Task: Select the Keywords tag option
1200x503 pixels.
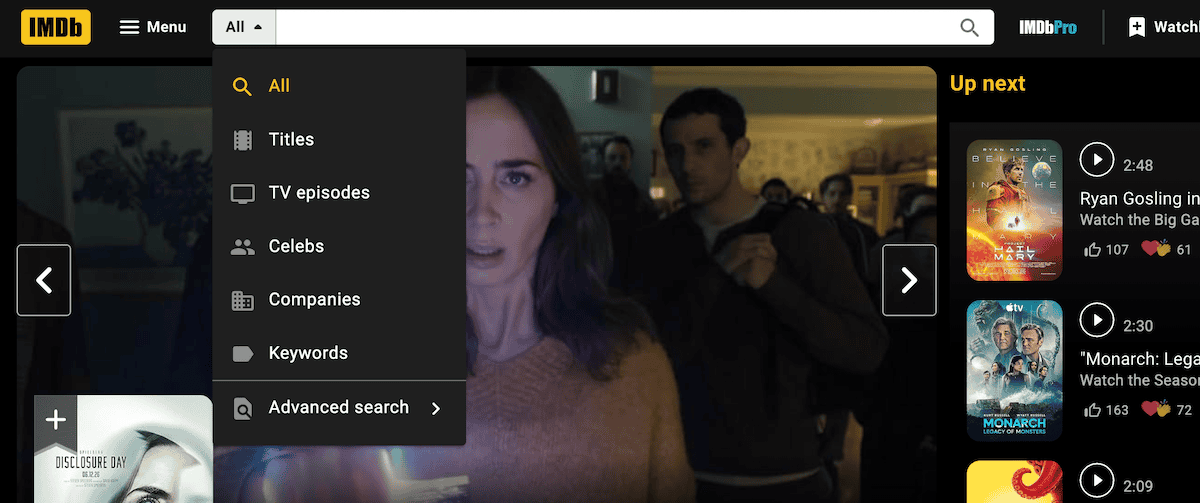Action: click(308, 353)
